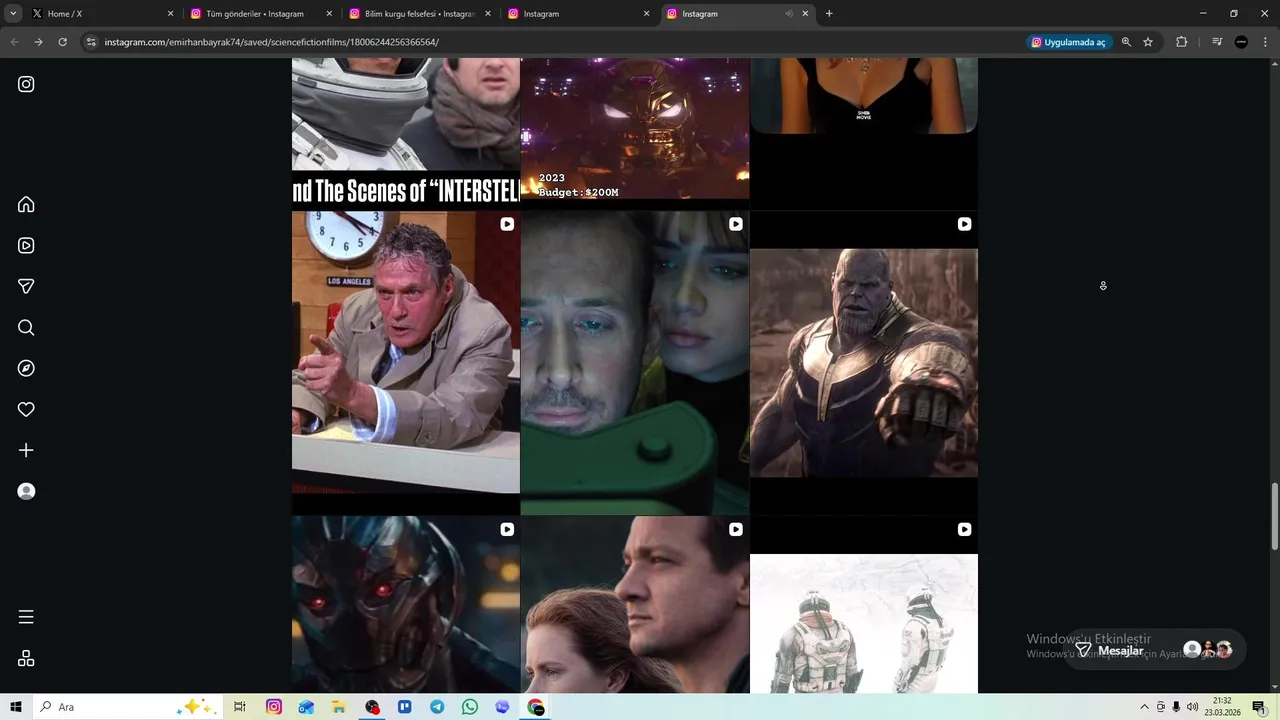Mute the audio-playing active tab
This screenshot has height=720, width=1280.
(x=789, y=14)
